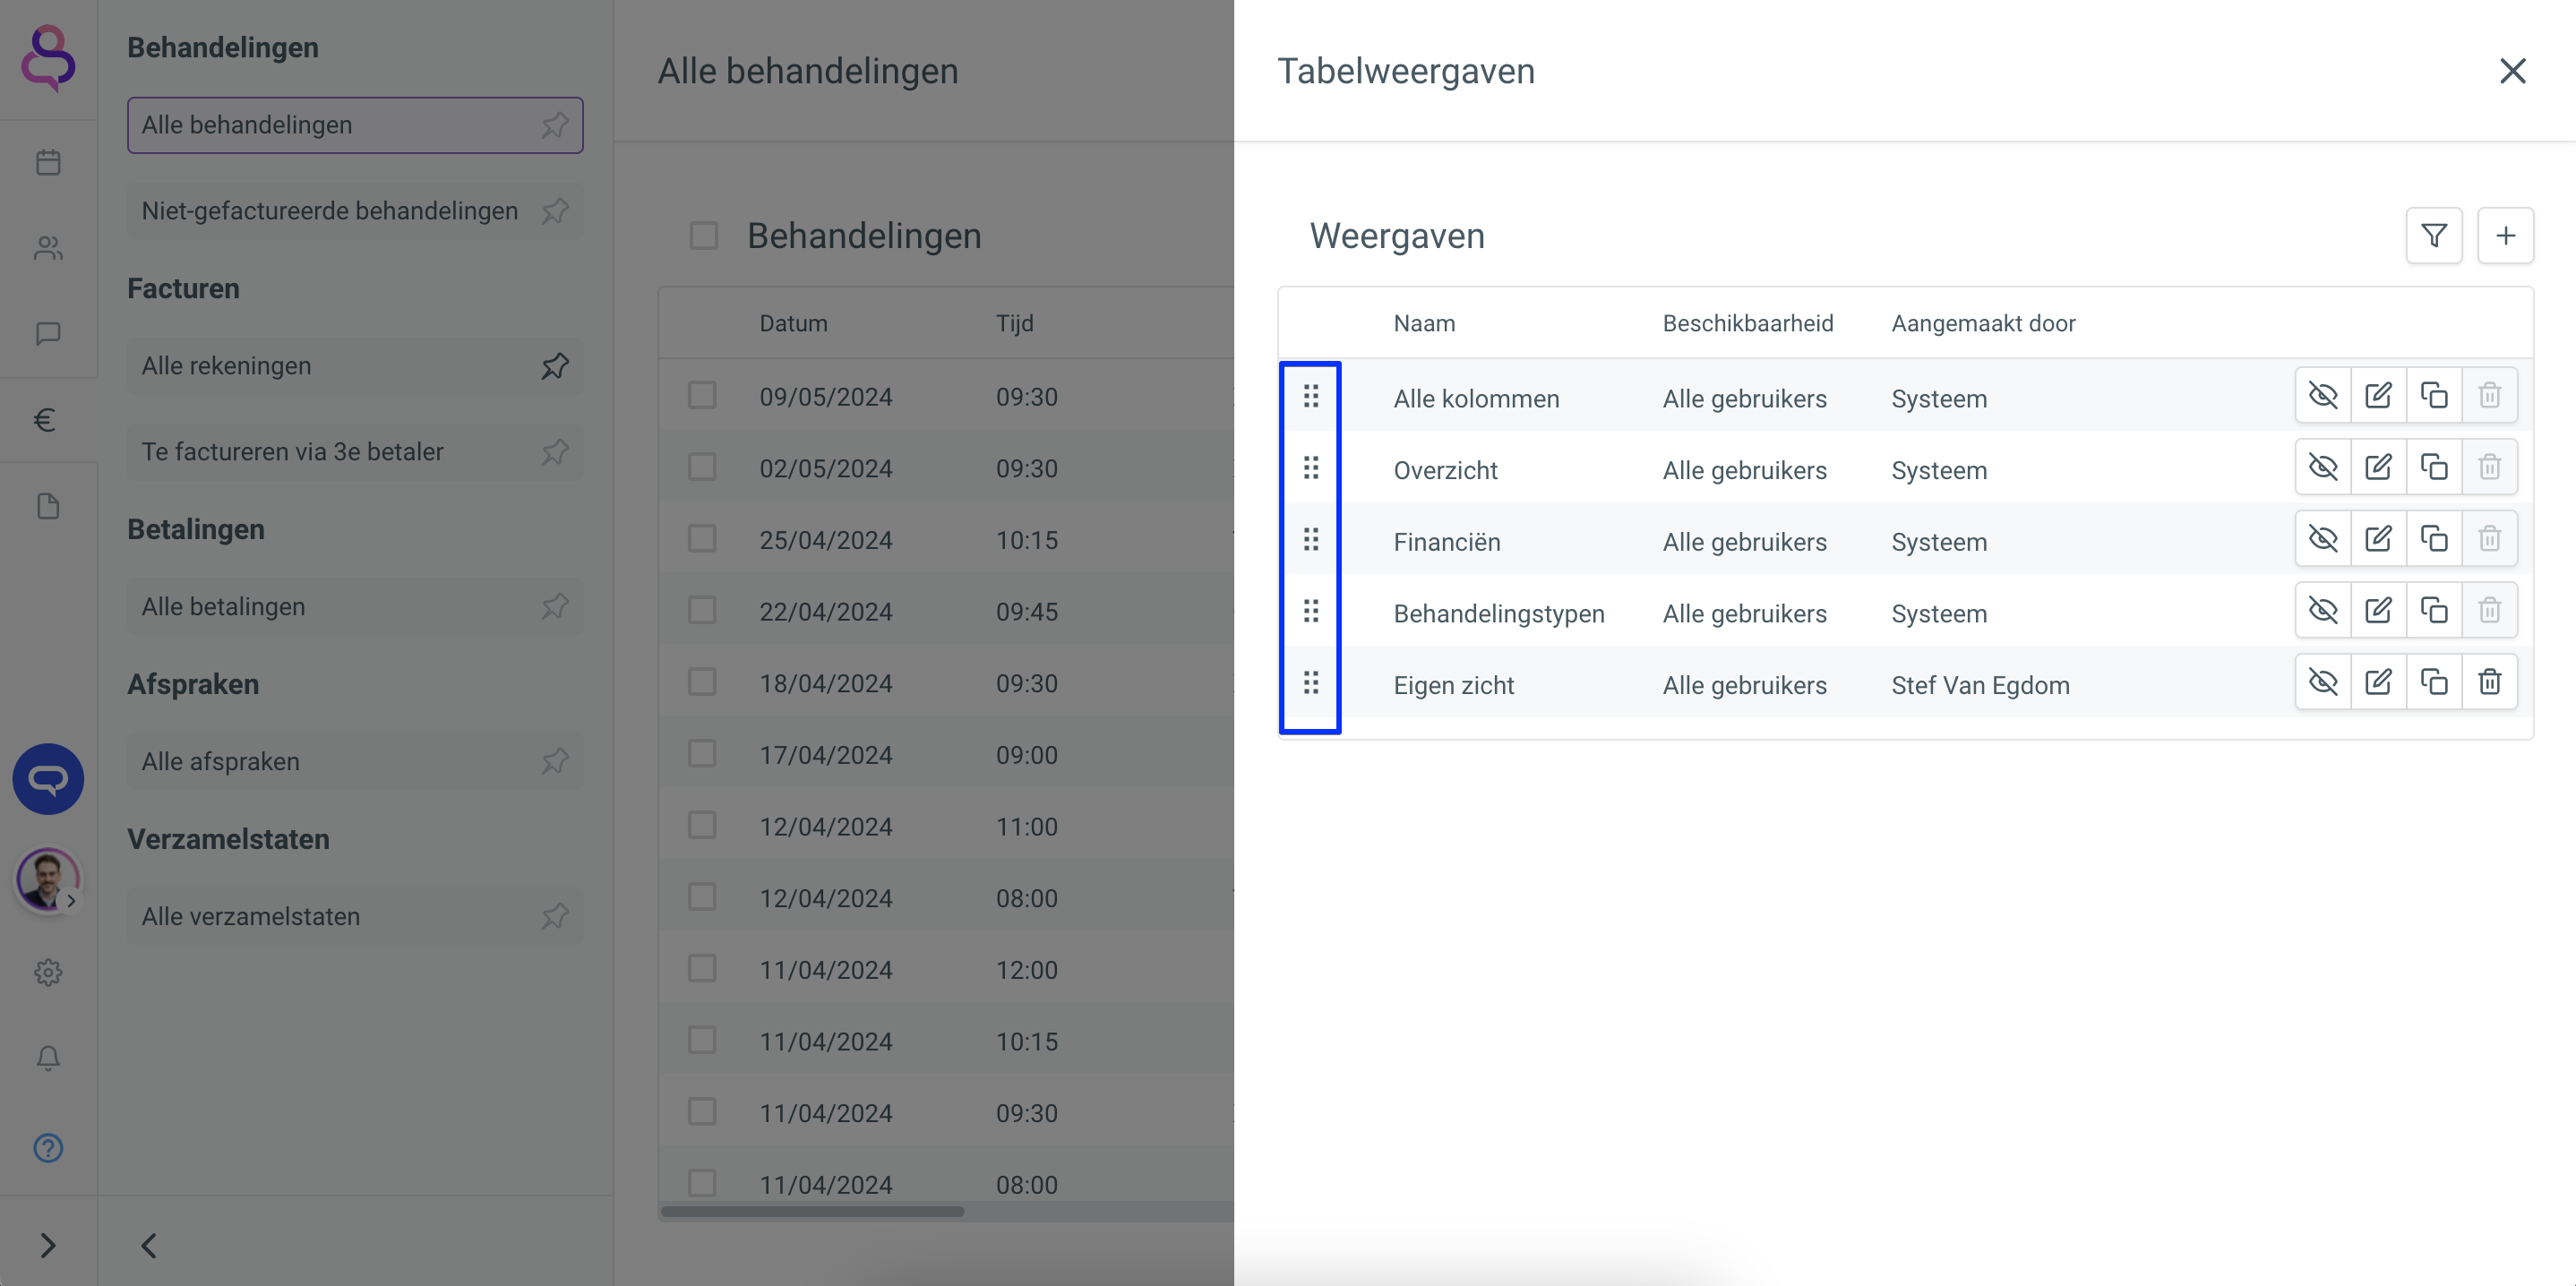2576x1286 pixels.
Task: Unpin Alle rekeningen with pin icon
Action: click(555, 366)
